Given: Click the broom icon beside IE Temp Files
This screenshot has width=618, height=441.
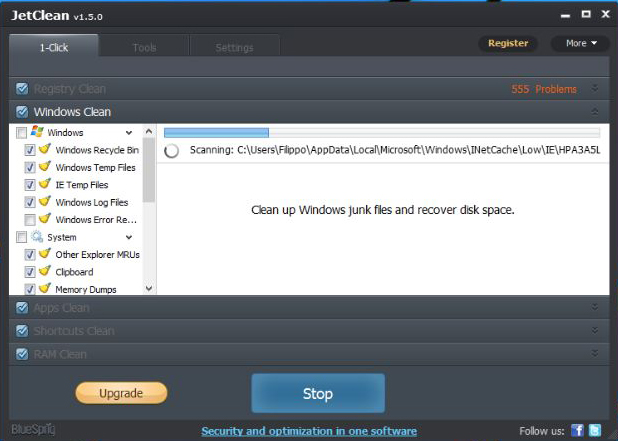Looking at the screenshot, I should pyautogui.click(x=45, y=184).
